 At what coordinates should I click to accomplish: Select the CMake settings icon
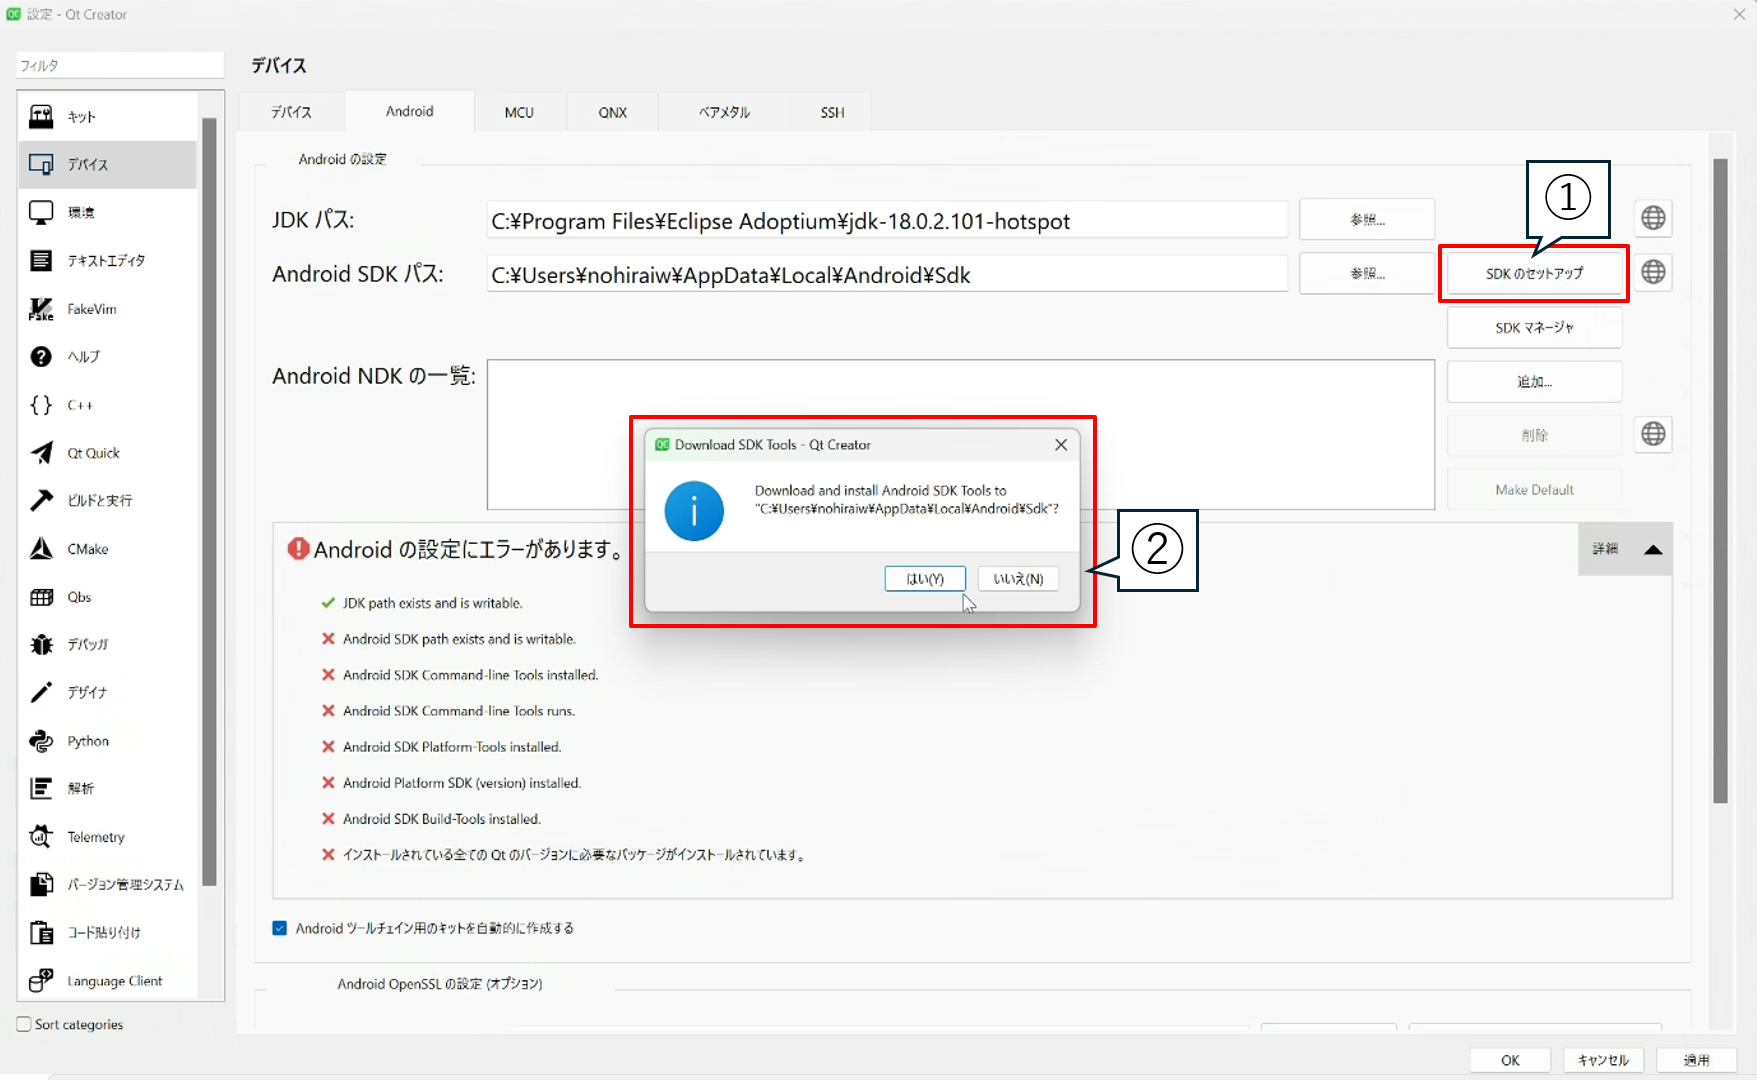pos(41,549)
